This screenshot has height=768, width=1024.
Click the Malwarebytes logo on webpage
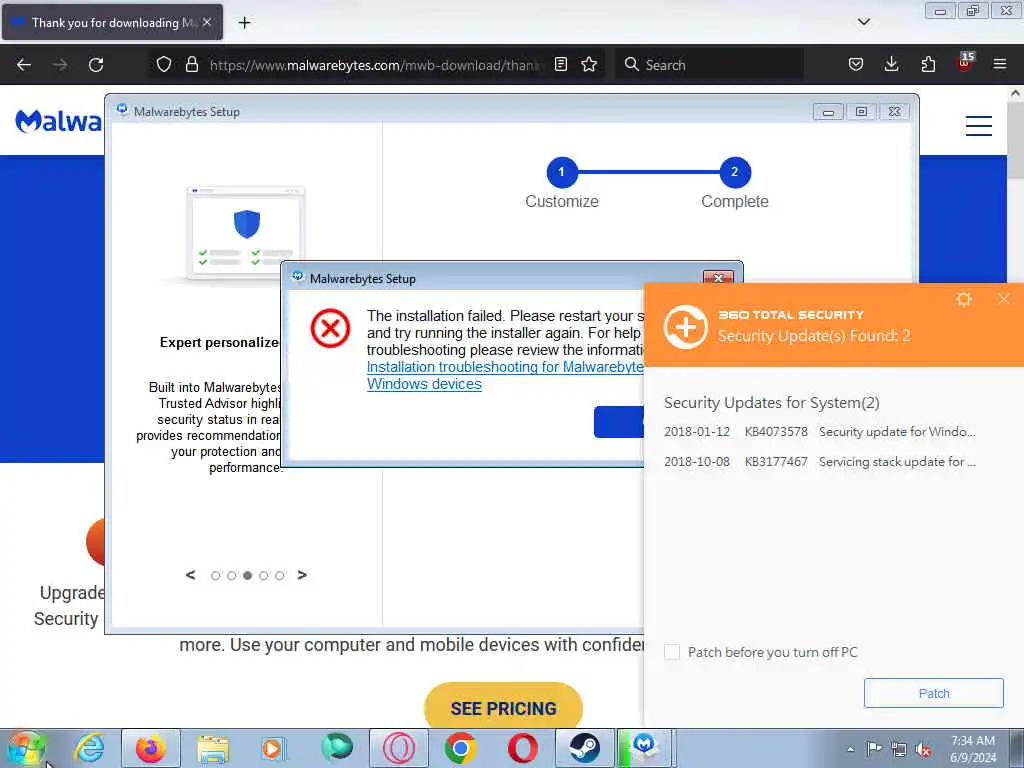[59, 121]
